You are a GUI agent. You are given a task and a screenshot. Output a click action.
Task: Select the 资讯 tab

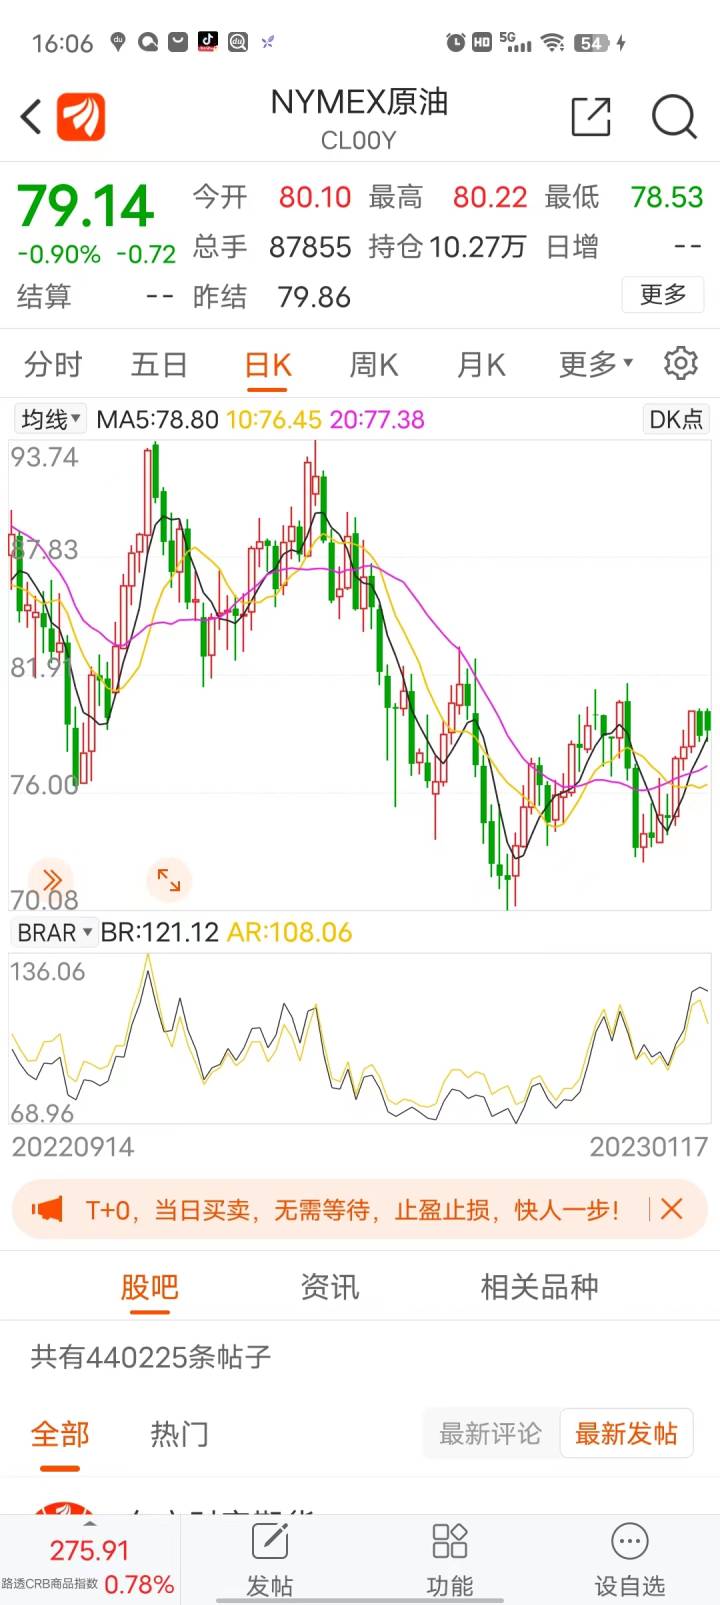tap(329, 1287)
